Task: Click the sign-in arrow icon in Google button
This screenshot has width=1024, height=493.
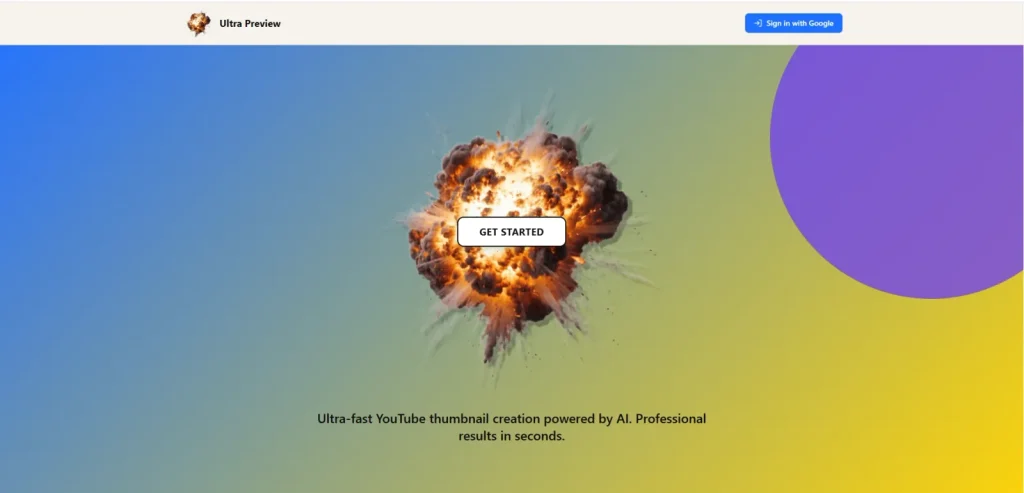Action: point(758,23)
